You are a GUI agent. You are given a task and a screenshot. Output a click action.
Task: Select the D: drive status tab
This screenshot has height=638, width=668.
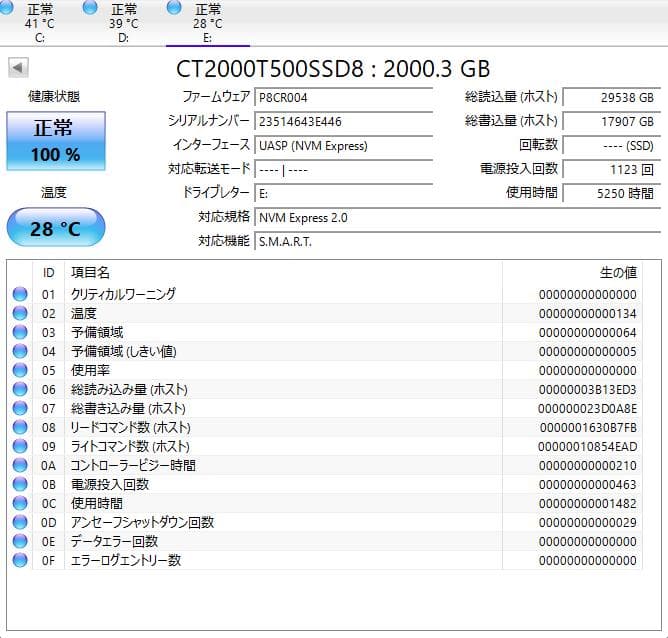pyautogui.click(x=124, y=22)
